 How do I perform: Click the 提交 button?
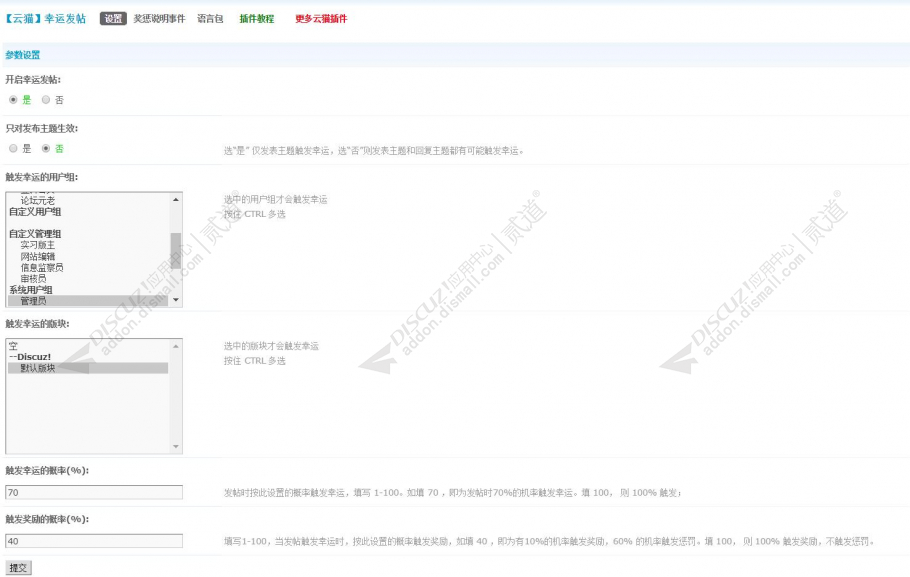click(18, 568)
